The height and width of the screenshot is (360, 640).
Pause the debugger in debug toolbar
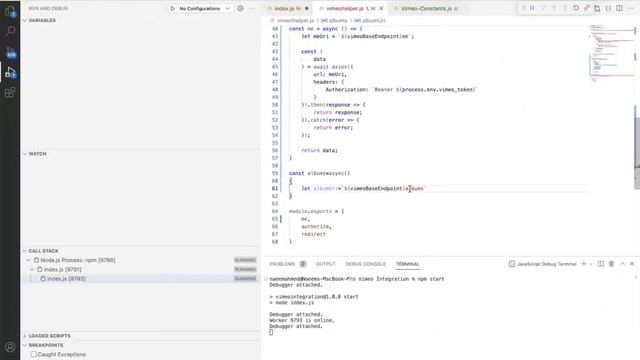(532, 8)
